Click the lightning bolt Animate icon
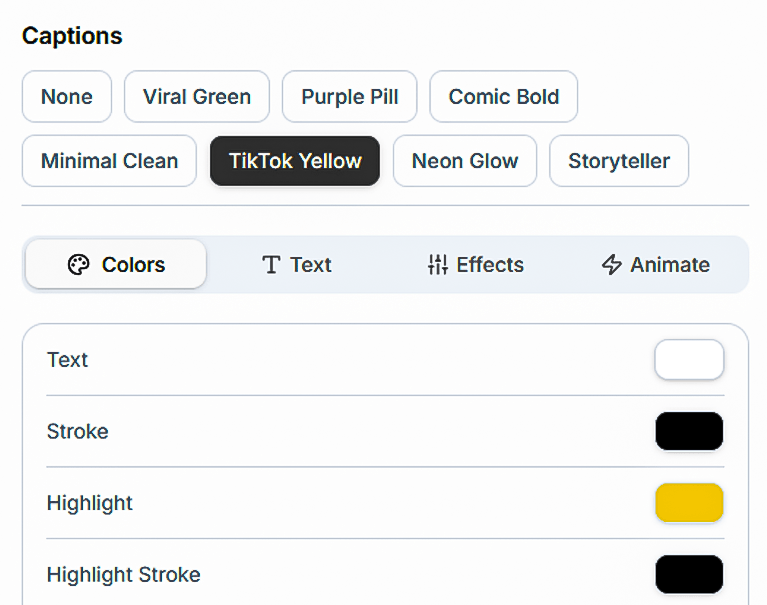This screenshot has height=605, width=767. tap(611, 265)
